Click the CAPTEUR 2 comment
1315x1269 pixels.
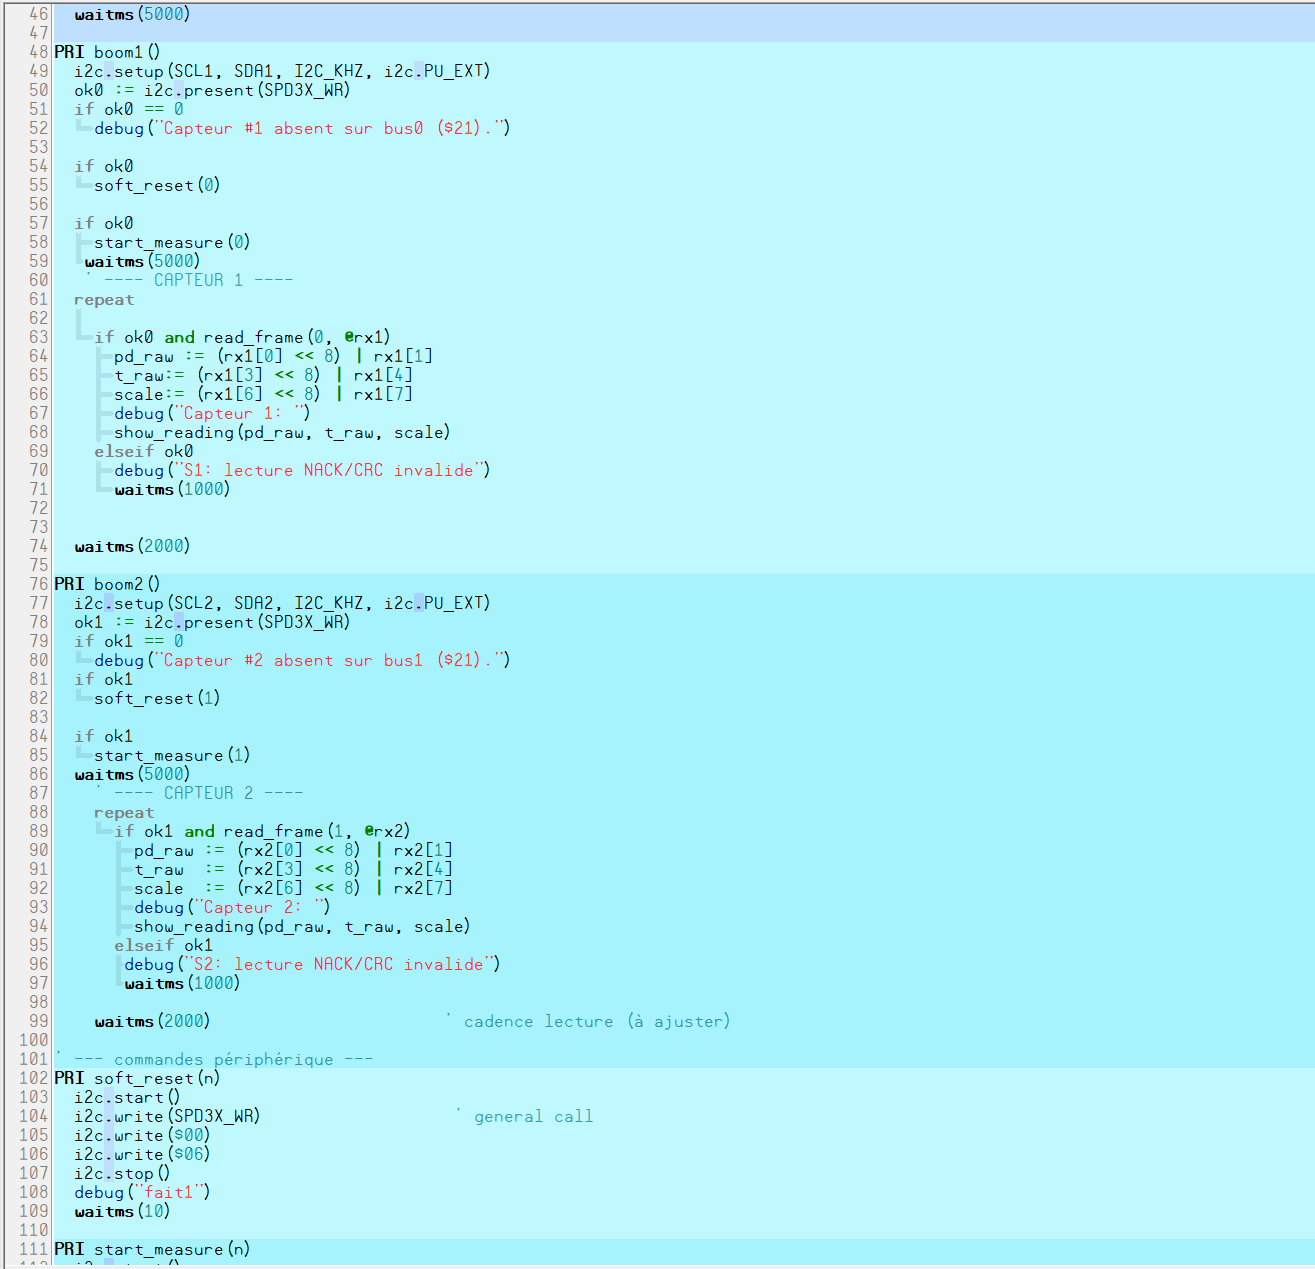208,793
